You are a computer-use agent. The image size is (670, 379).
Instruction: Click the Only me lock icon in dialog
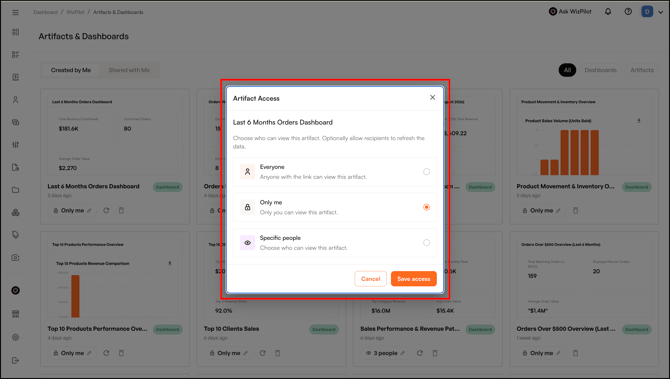click(247, 207)
